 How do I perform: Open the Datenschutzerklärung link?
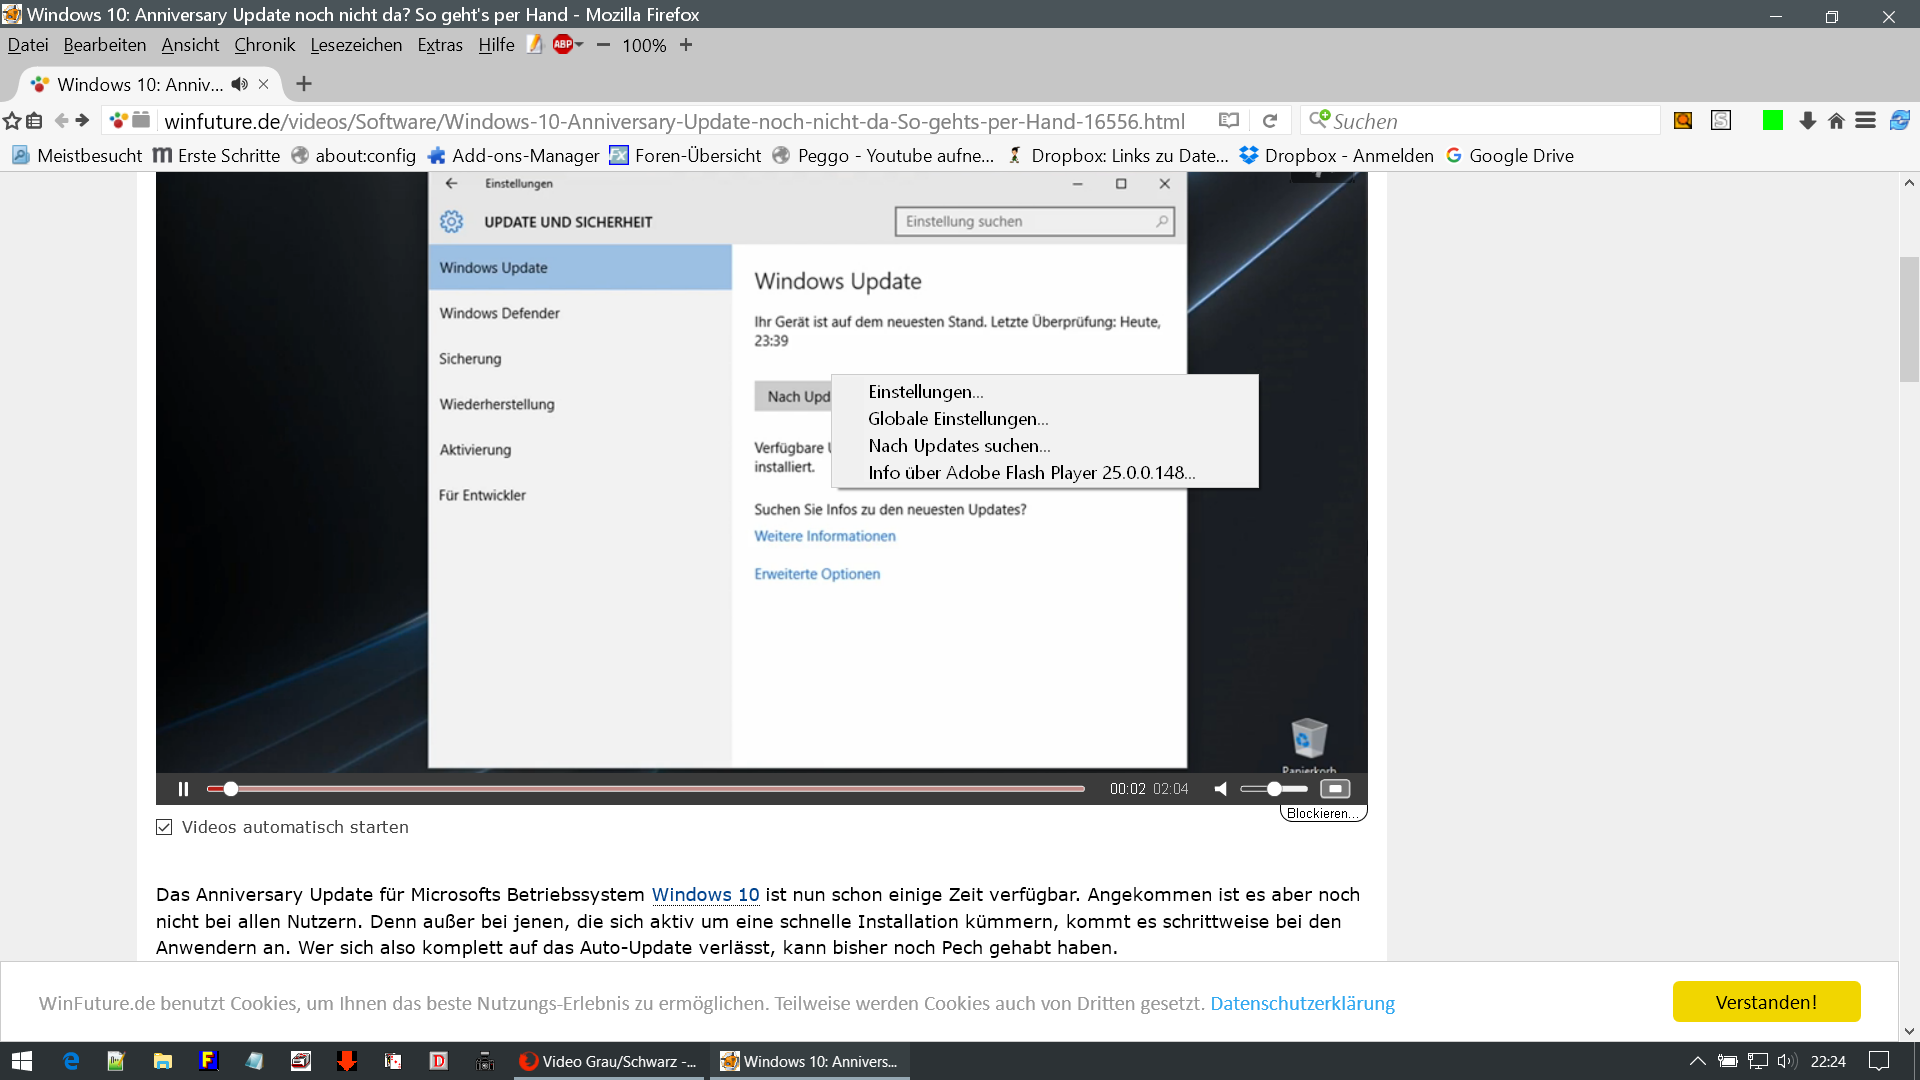(1302, 1003)
